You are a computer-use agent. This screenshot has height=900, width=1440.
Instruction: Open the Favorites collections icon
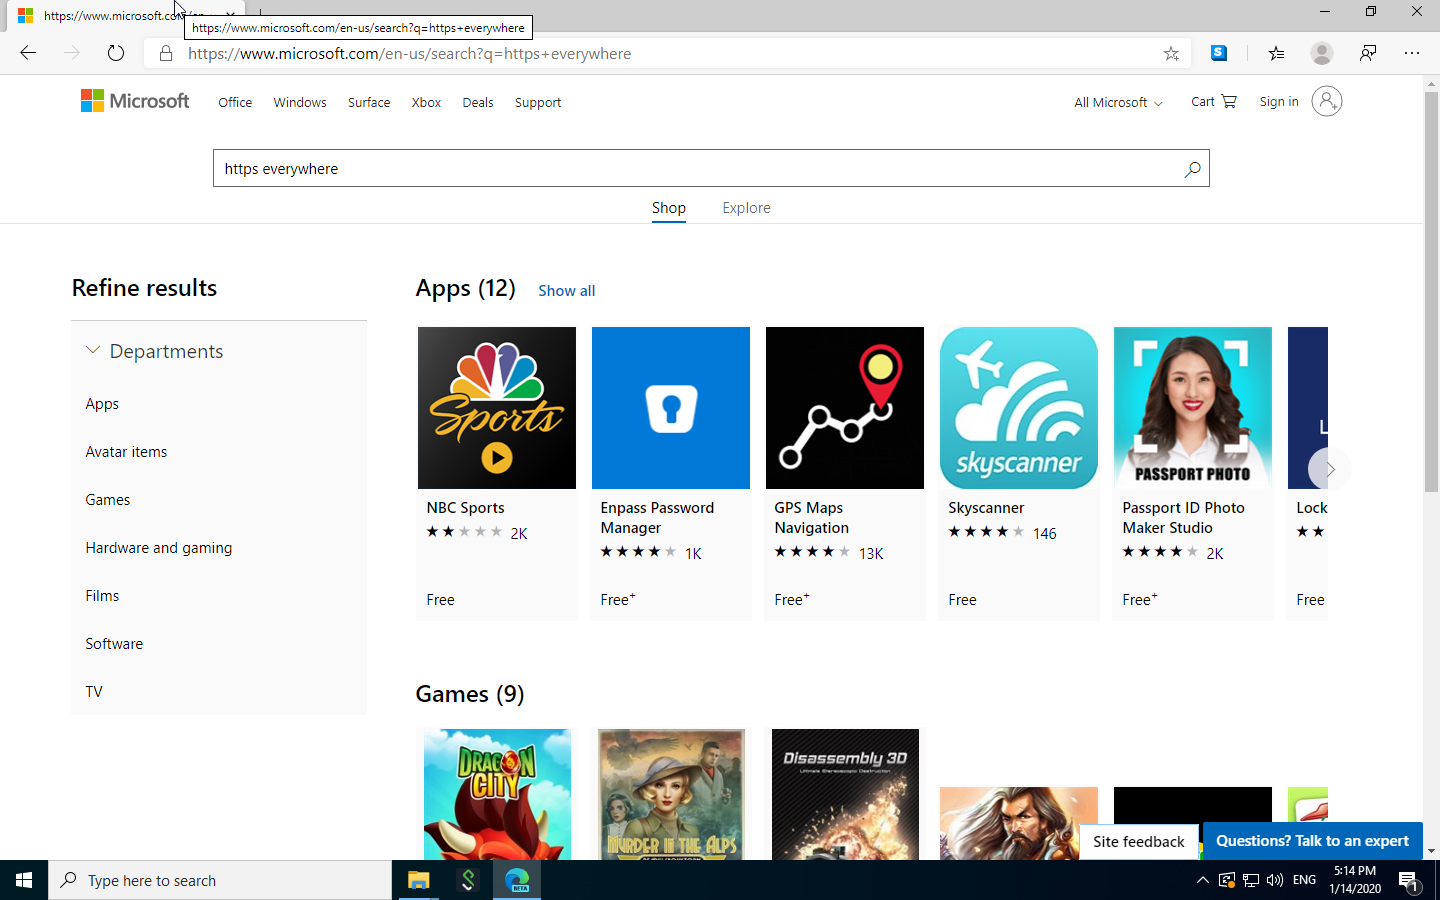1276,53
